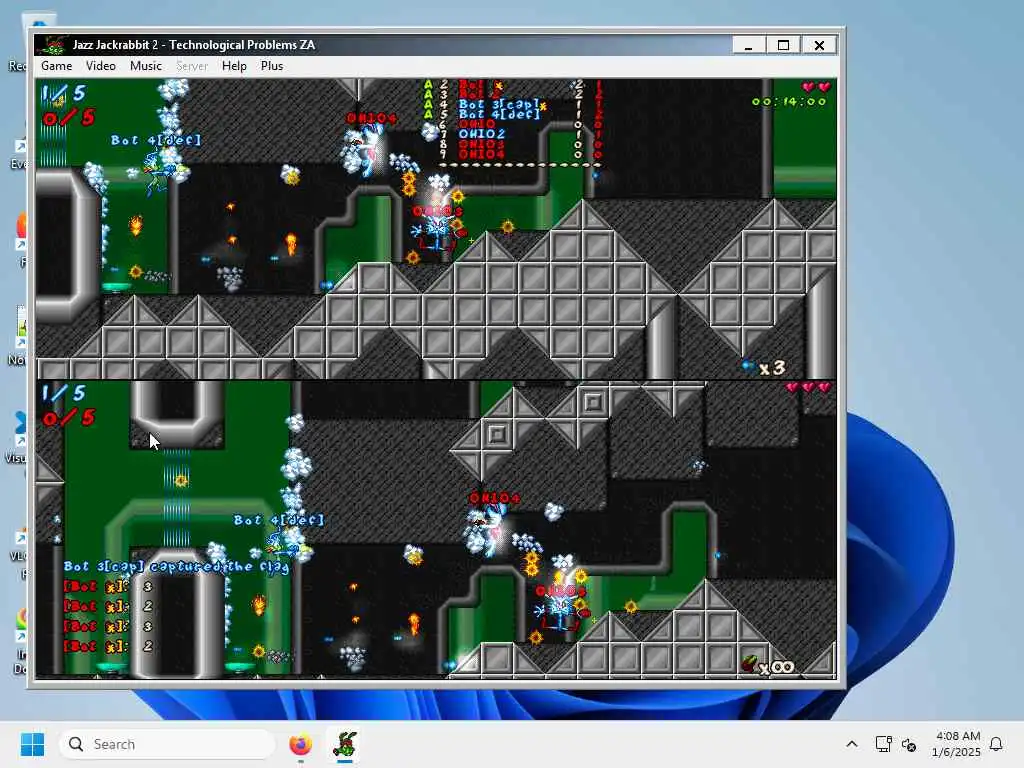The height and width of the screenshot is (768, 1024).
Task: Maximize the Jazz Jackrabbit 2 window
Action: coord(784,45)
